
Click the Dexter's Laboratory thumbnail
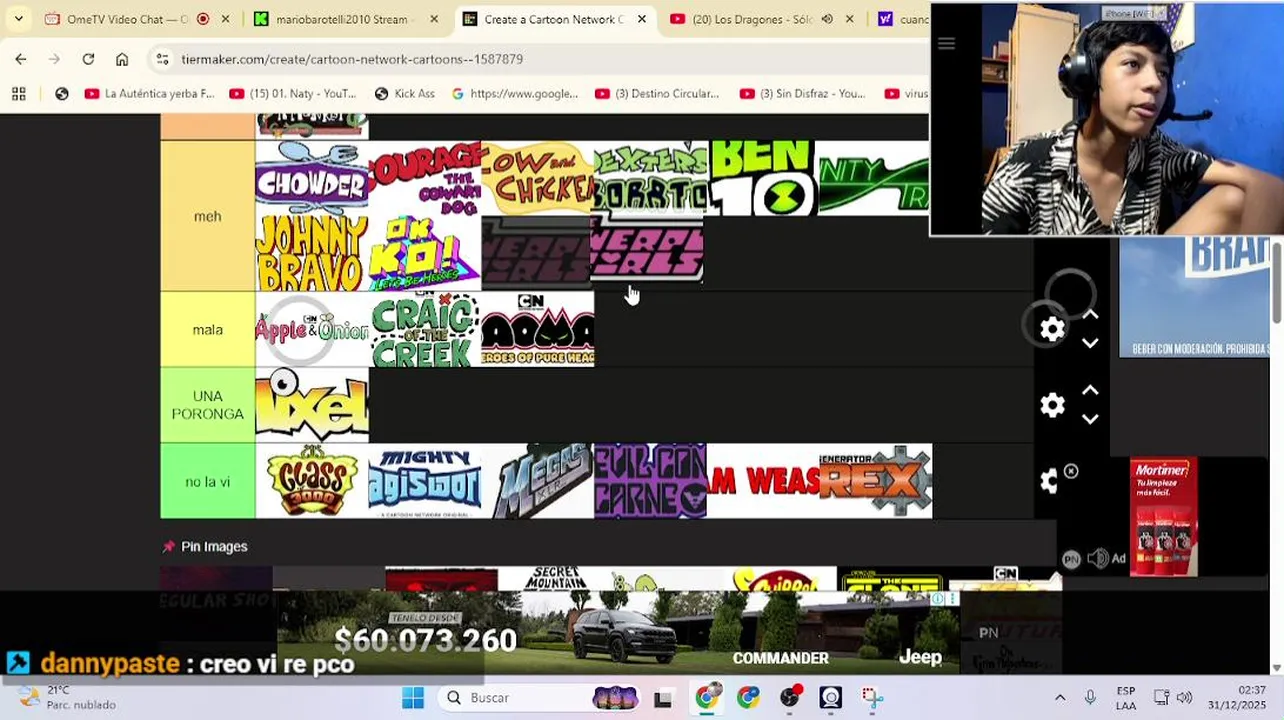click(x=651, y=178)
